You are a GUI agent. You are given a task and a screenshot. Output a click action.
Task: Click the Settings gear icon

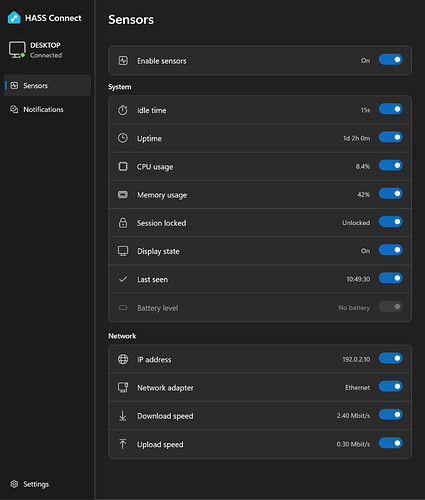14,484
